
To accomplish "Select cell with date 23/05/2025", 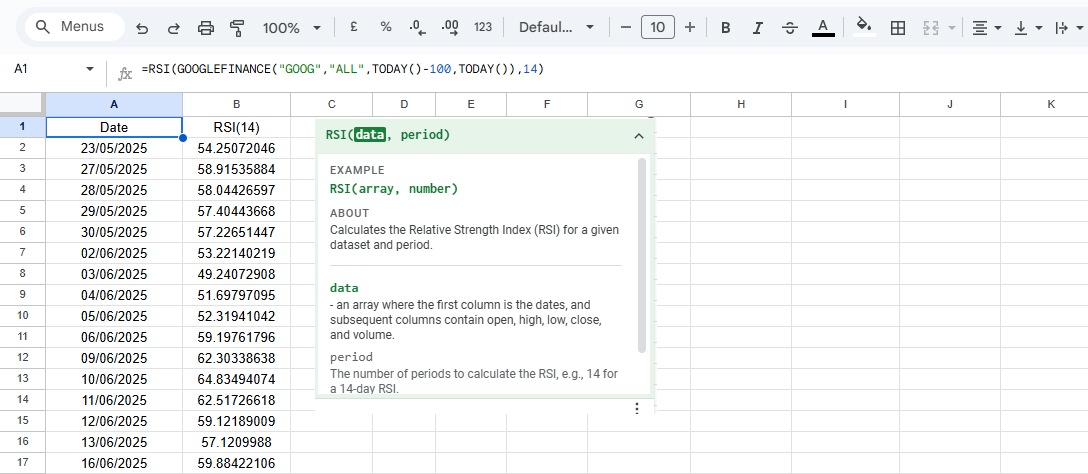I will 114,149.
